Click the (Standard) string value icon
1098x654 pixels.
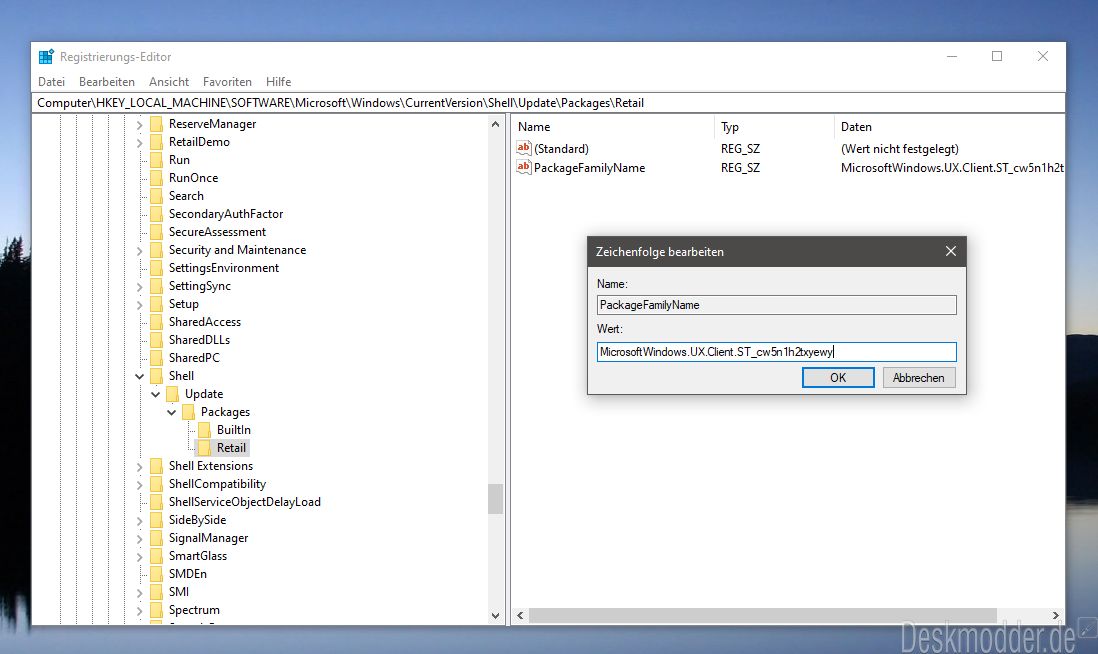tap(524, 148)
